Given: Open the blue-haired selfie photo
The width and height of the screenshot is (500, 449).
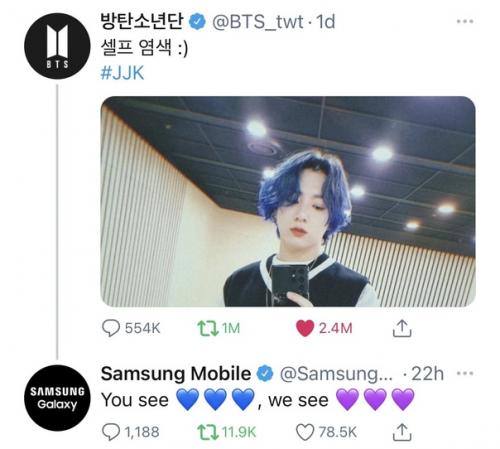Looking at the screenshot, I should [x=288, y=201].
